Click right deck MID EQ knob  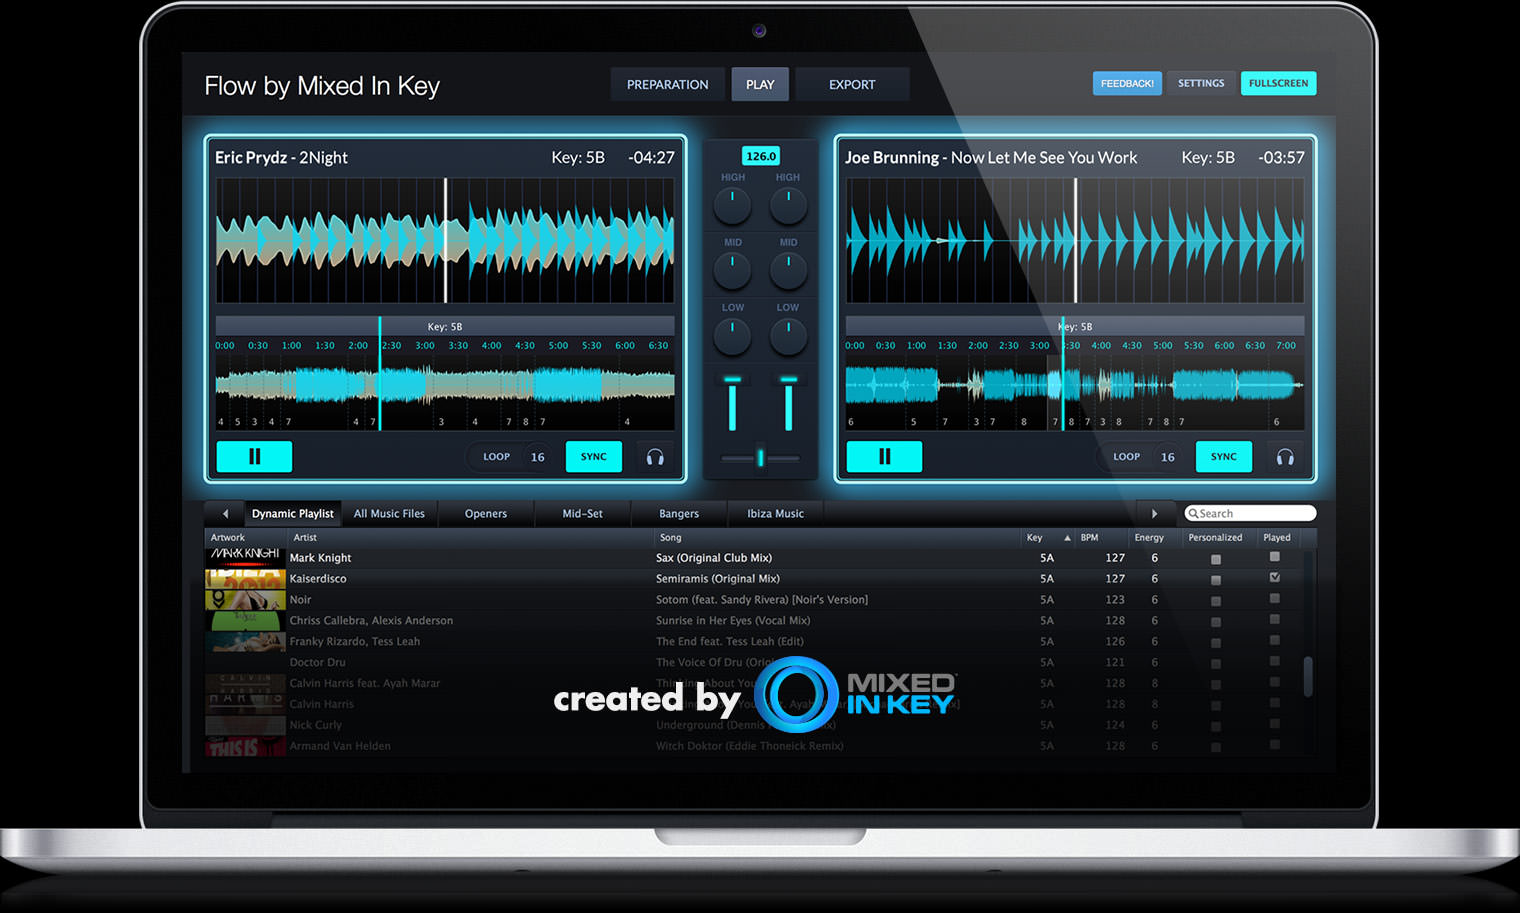click(x=788, y=270)
